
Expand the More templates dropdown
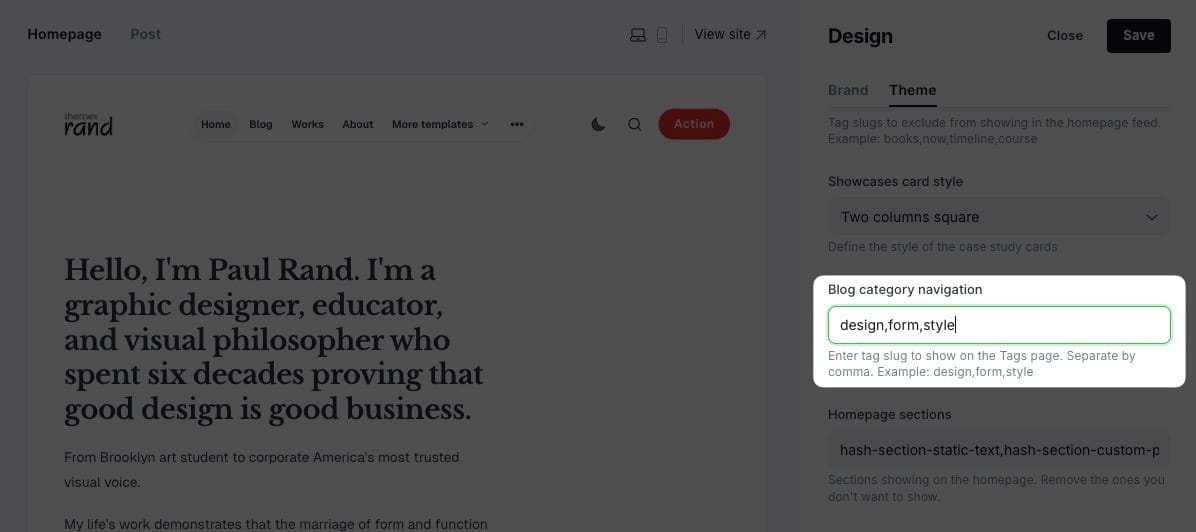click(440, 125)
